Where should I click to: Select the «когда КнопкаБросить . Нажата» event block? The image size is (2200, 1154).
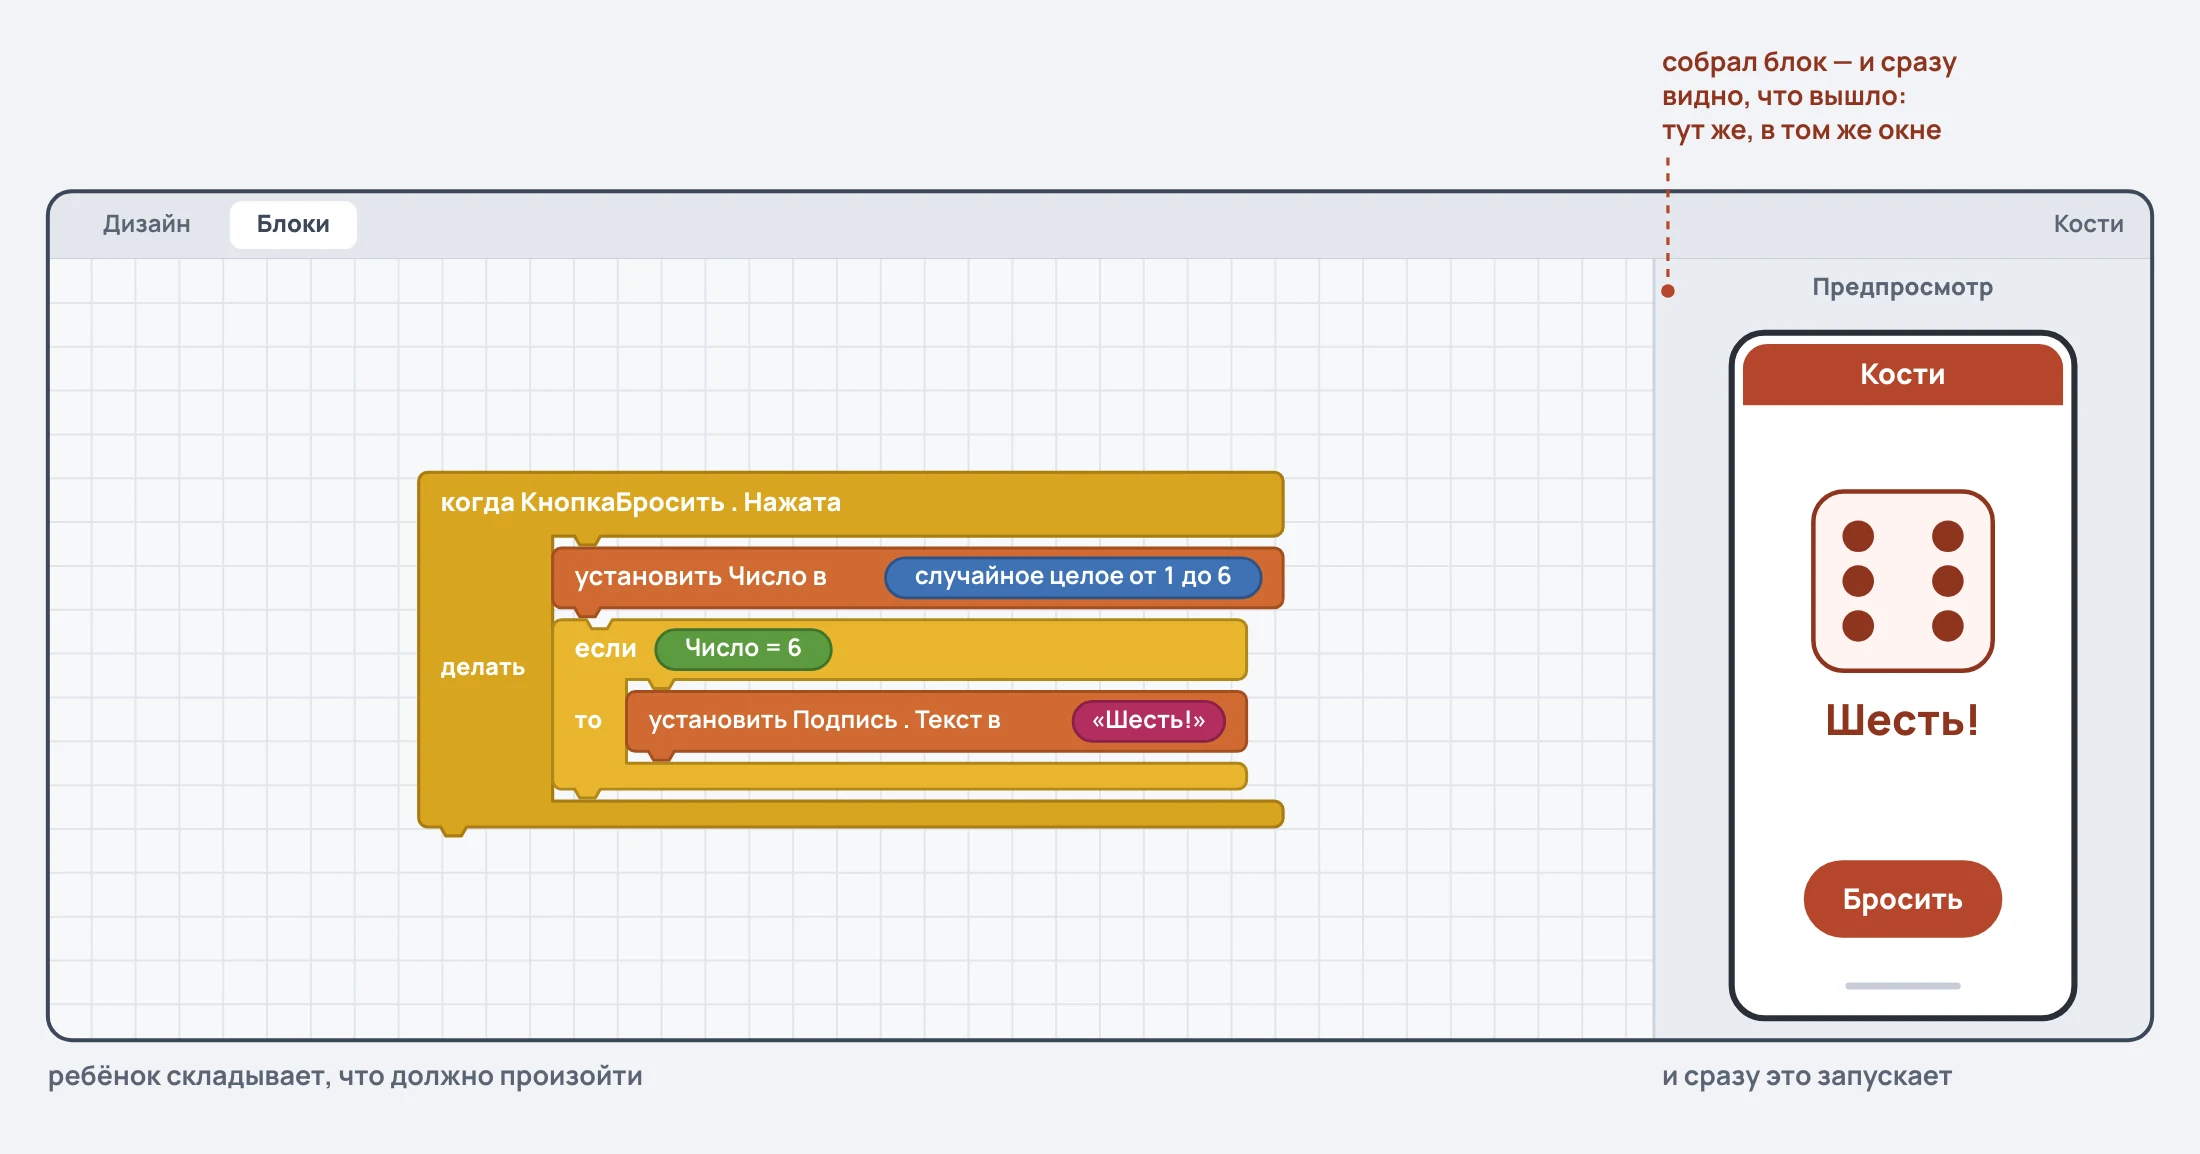640,502
